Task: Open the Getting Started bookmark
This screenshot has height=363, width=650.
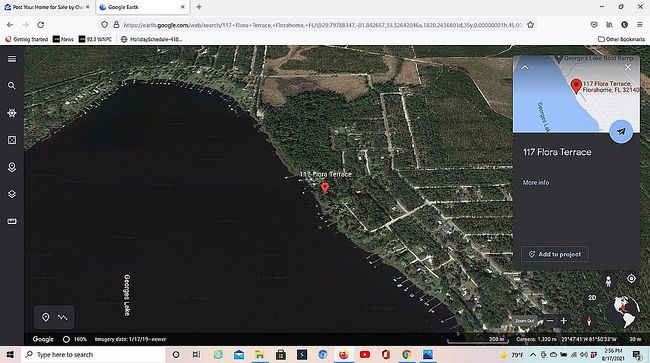Action: tap(27, 39)
